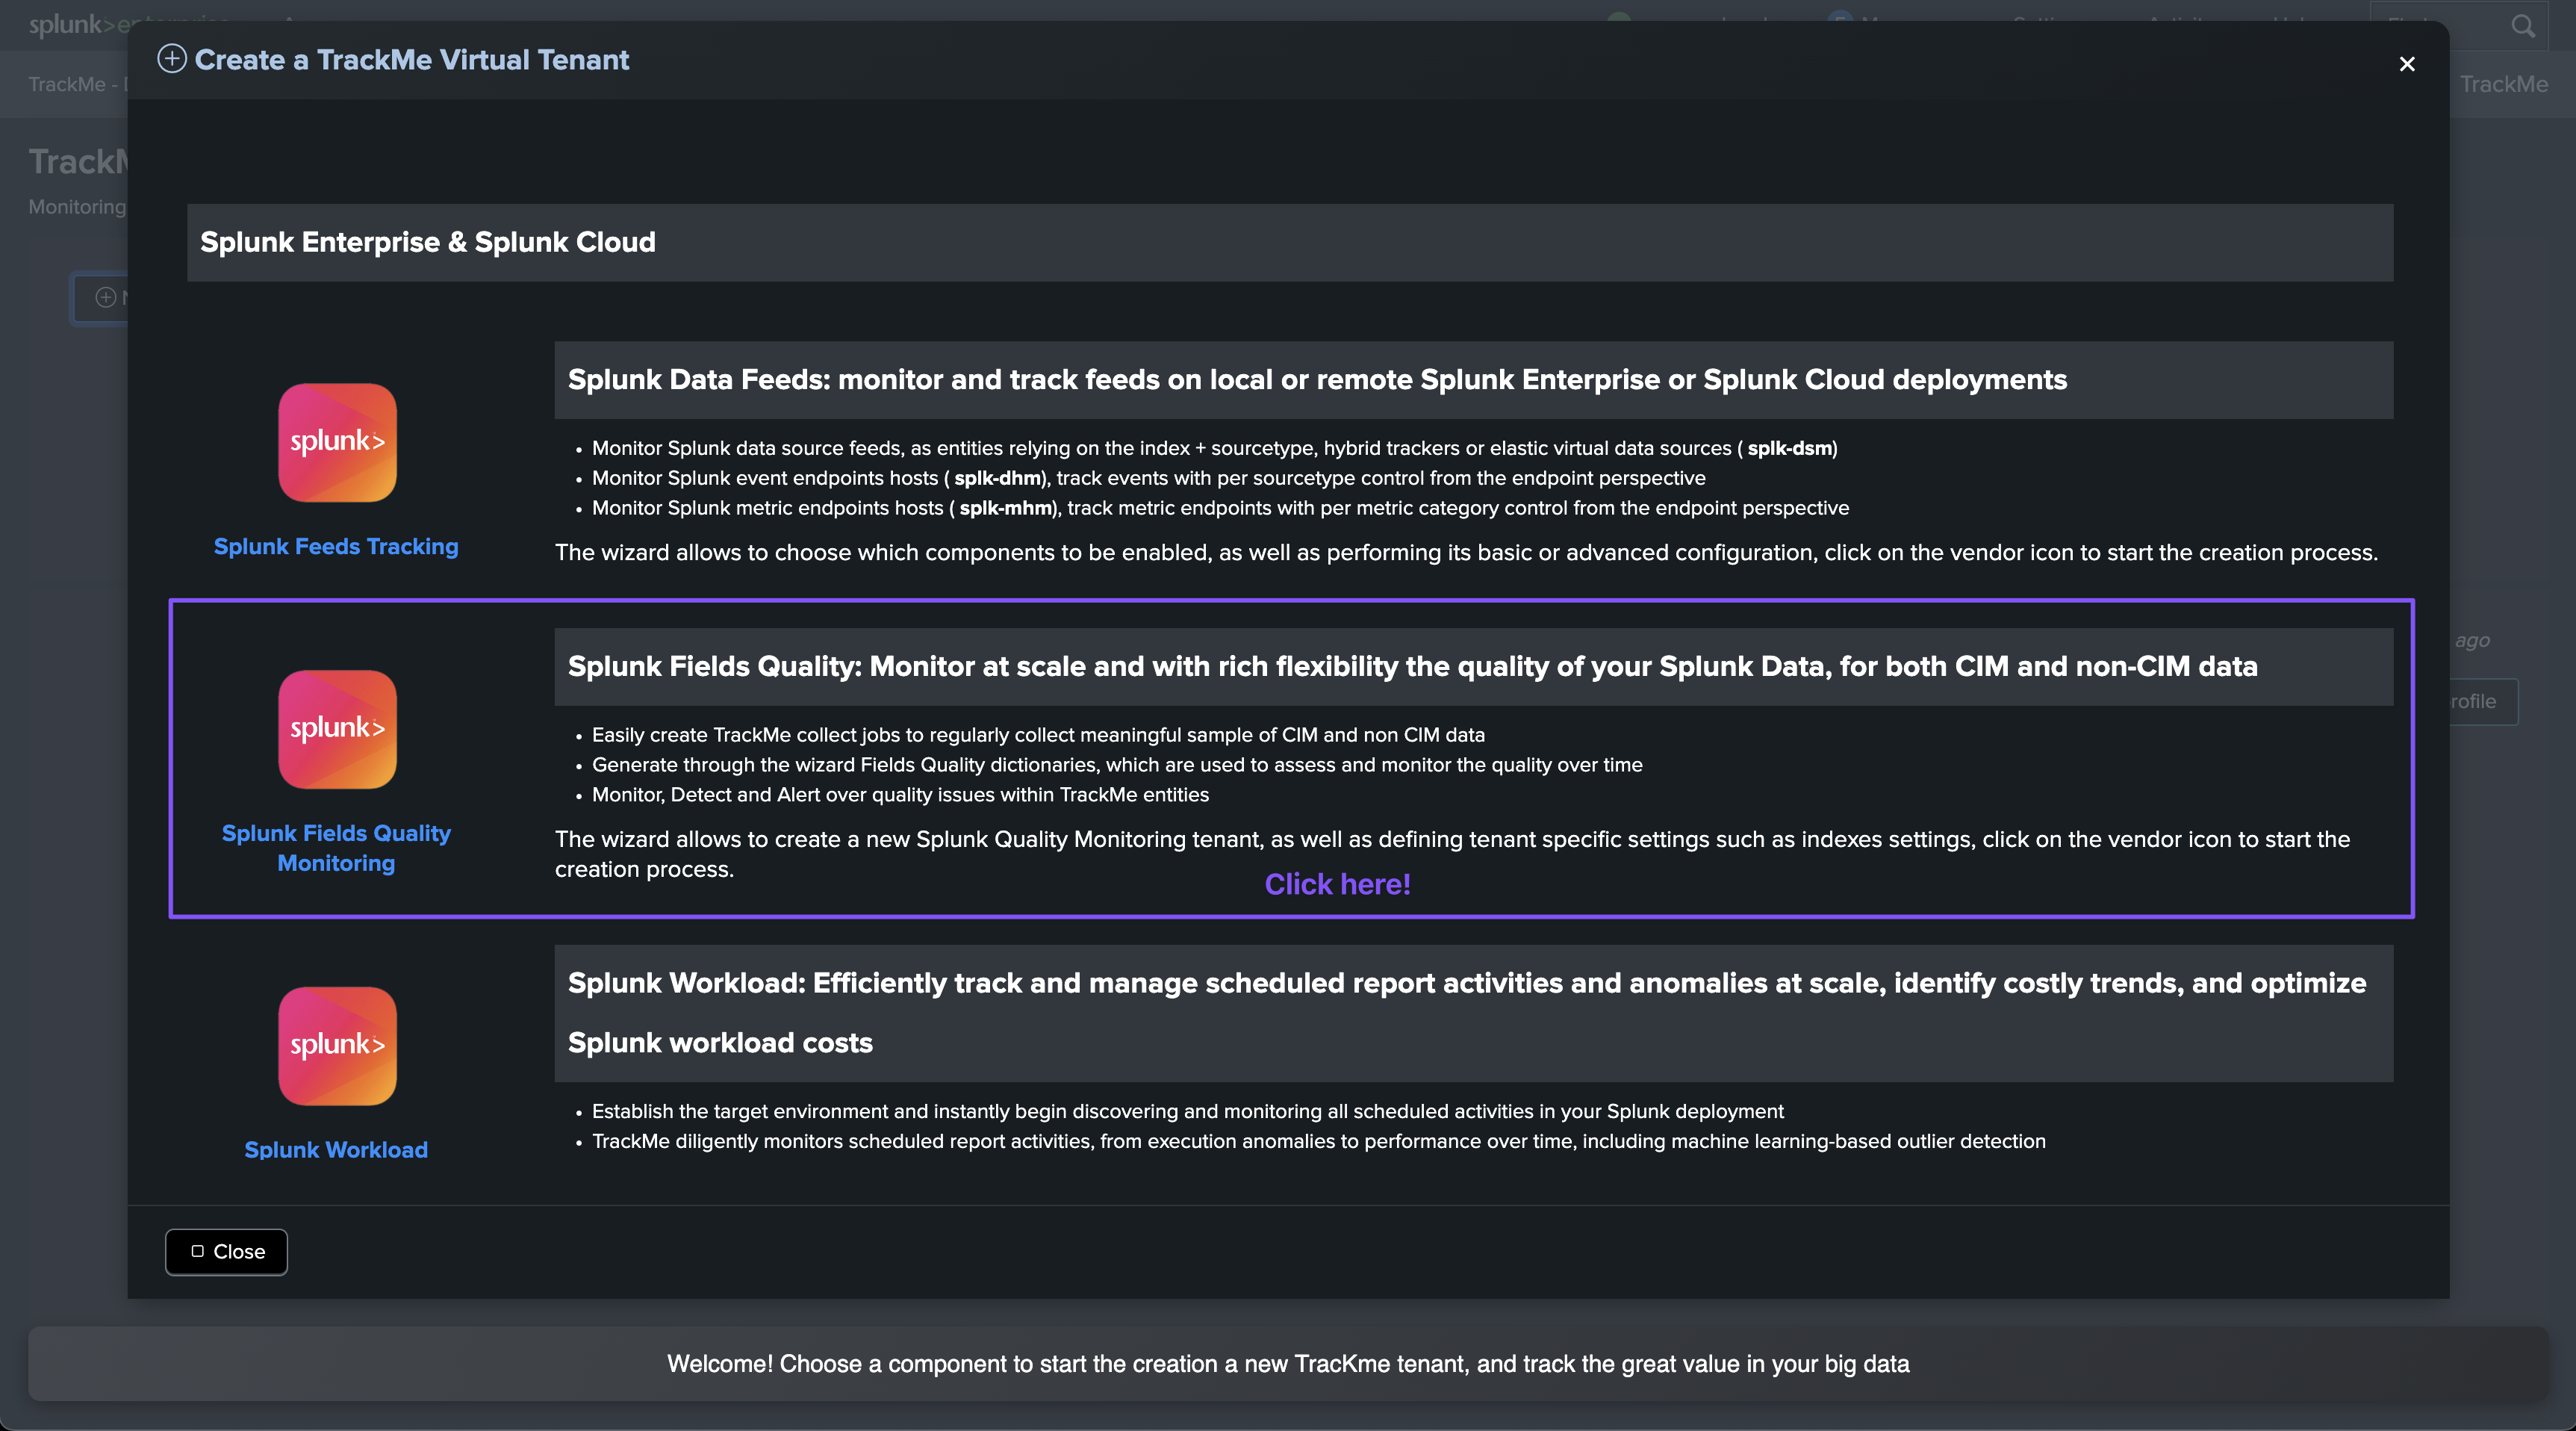Close the dialog with the X icon
Viewport: 2576px width, 1431px height.
coord(2407,64)
